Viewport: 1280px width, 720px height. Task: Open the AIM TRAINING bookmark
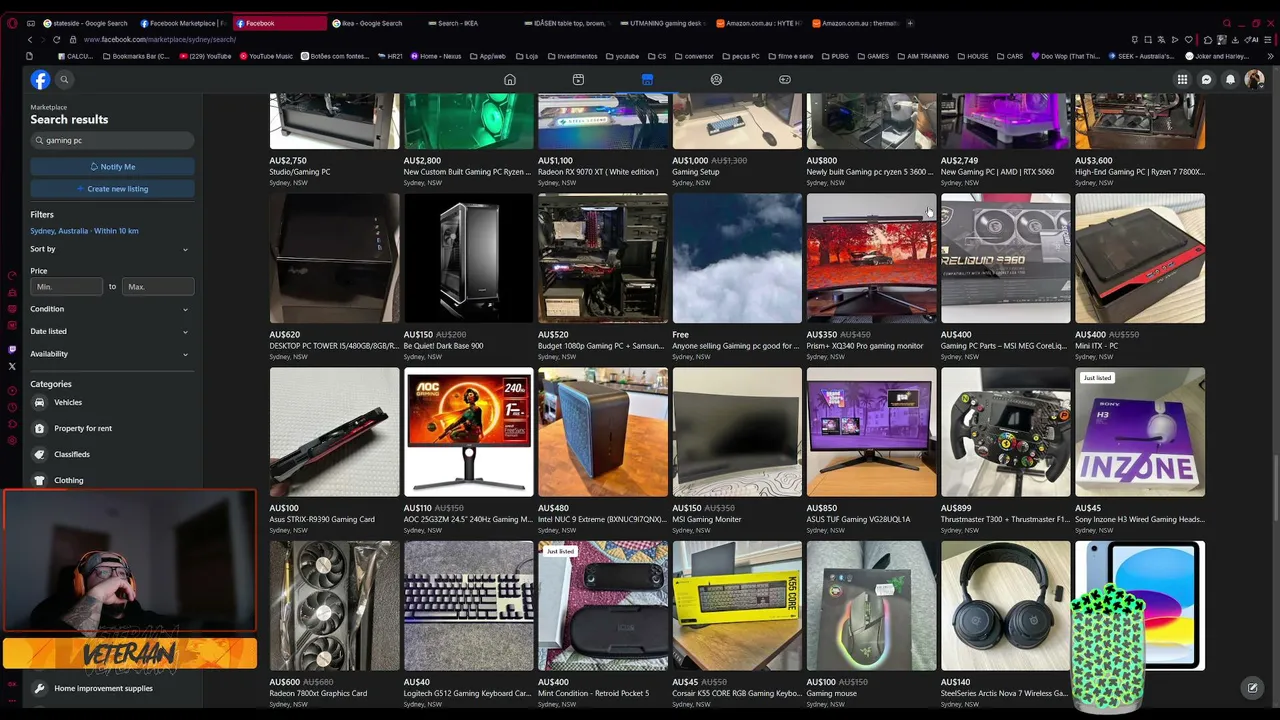coord(922,56)
